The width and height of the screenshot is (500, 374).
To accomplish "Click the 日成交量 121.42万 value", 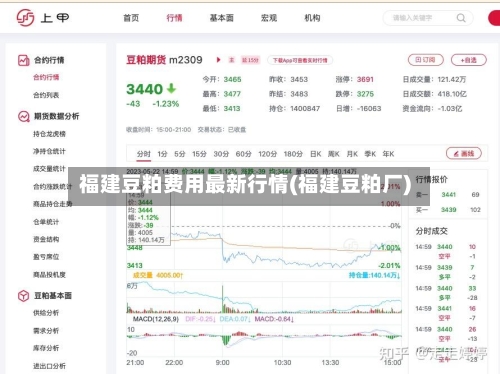I will [452, 80].
